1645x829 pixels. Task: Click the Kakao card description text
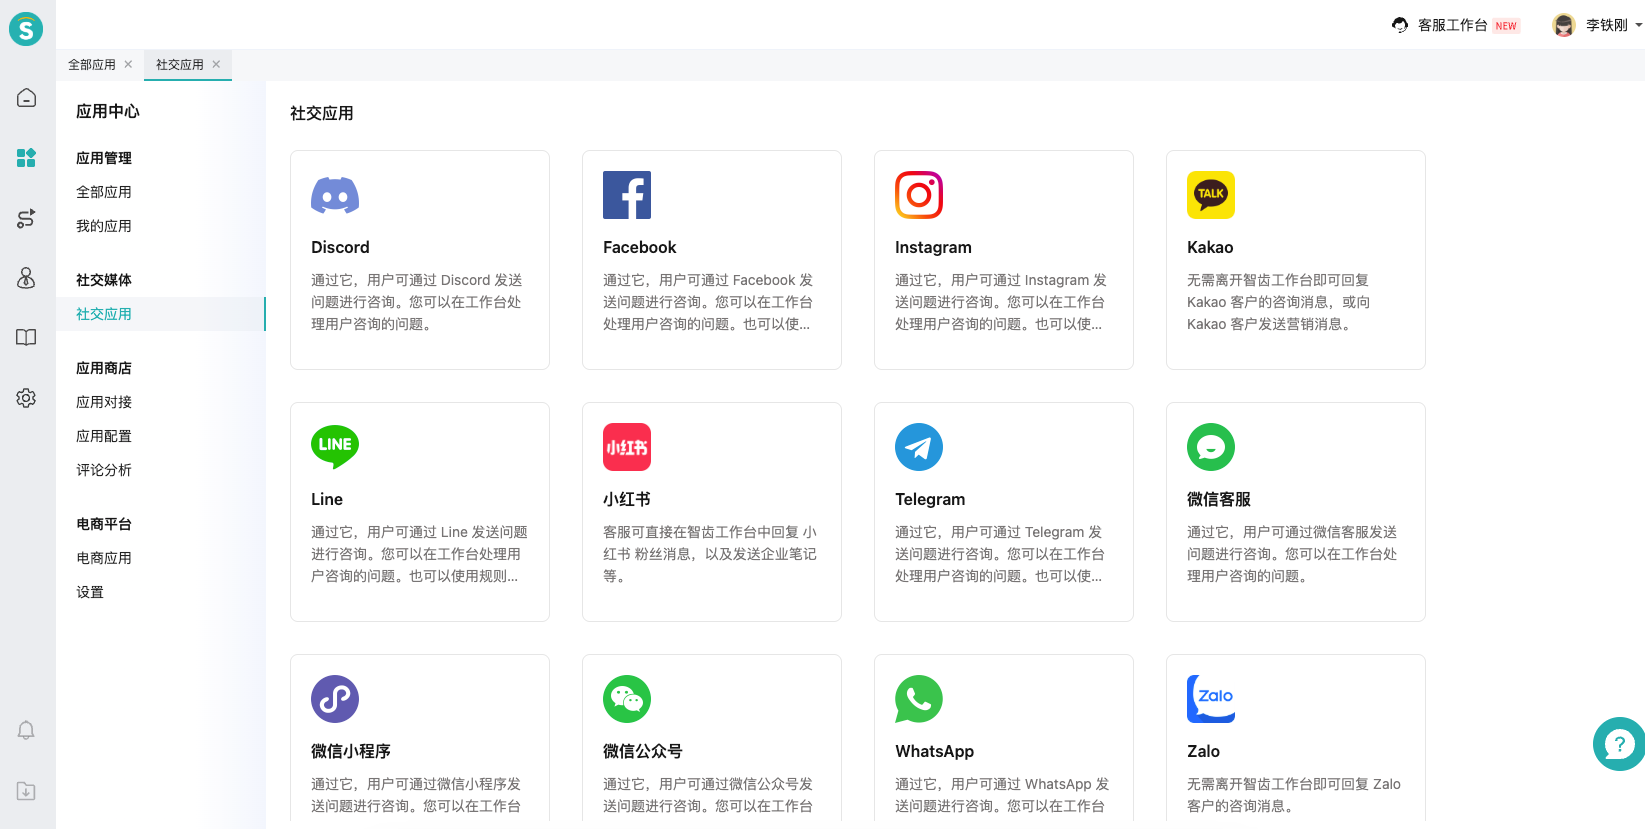tap(1279, 302)
